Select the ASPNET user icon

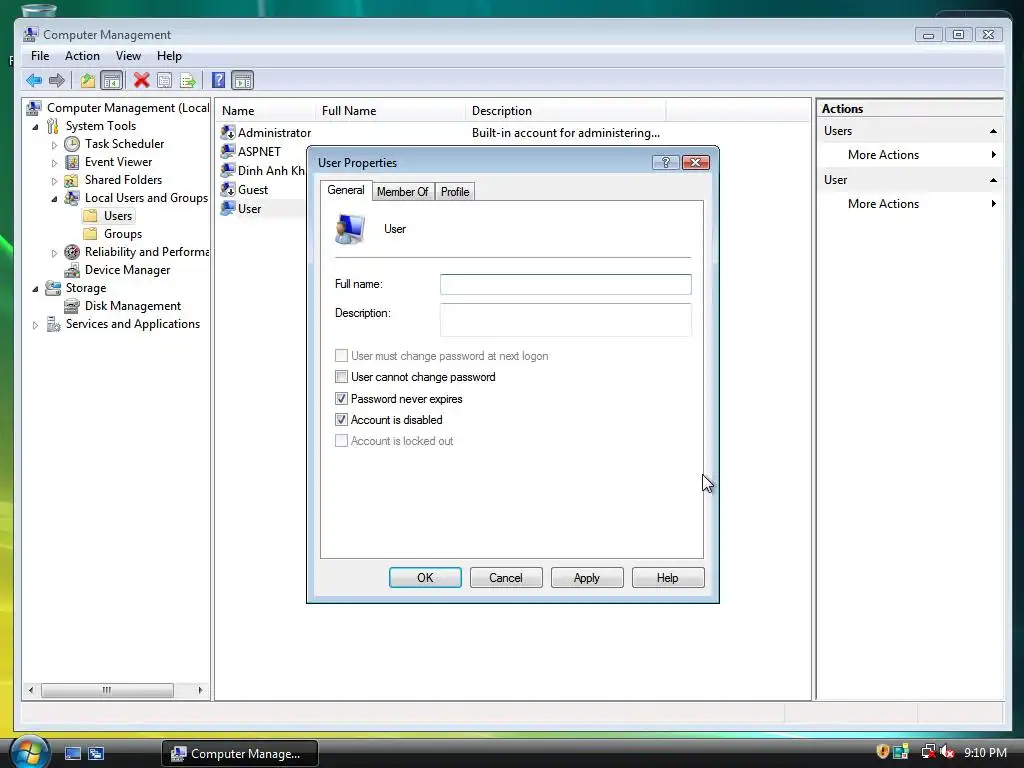coord(228,152)
